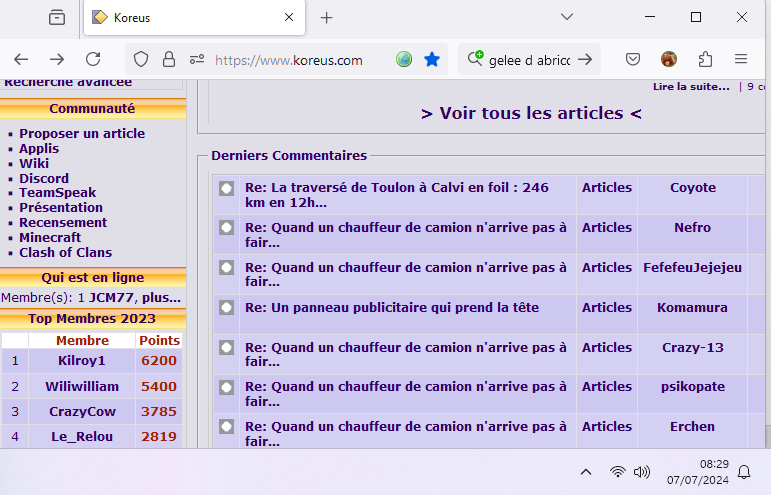This screenshot has height=495, width=771.
Task: Expand the hidden system tray icons chevron
Action: 585,472
